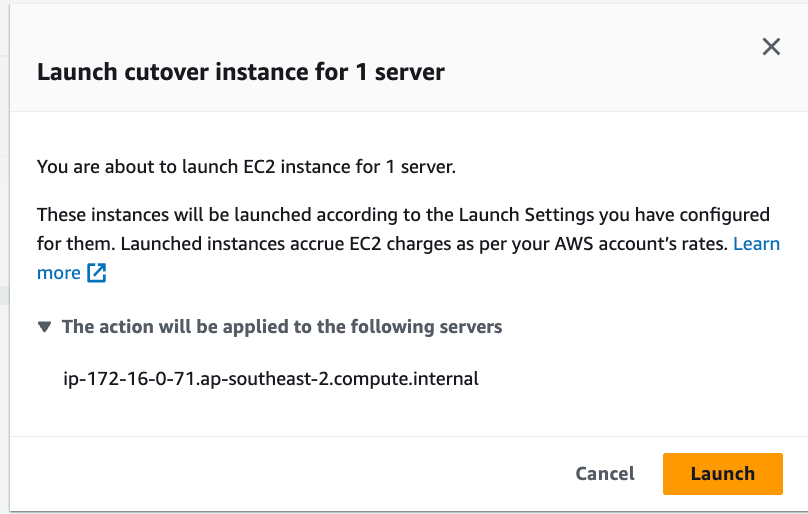This screenshot has height=514, width=808.
Task: Collapse the servers list disclosure triangle
Action: tap(44, 327)
